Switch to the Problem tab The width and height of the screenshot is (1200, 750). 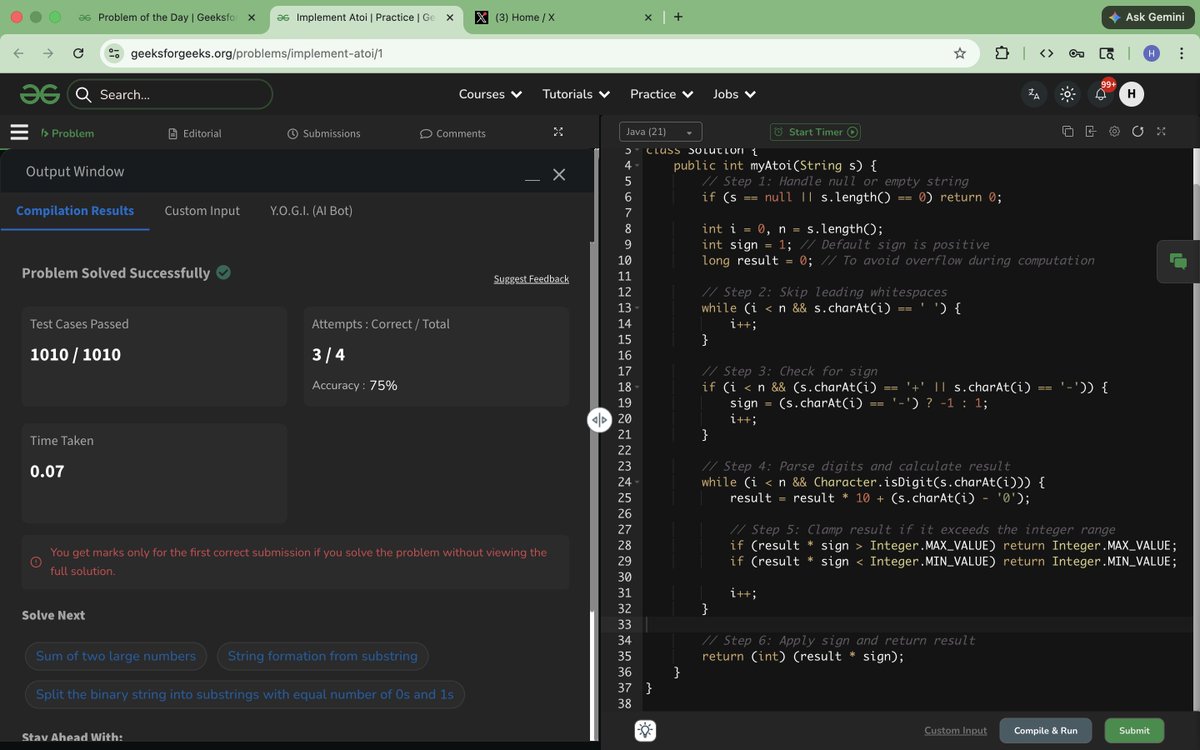pyautogui.click(x=67, y=133)
